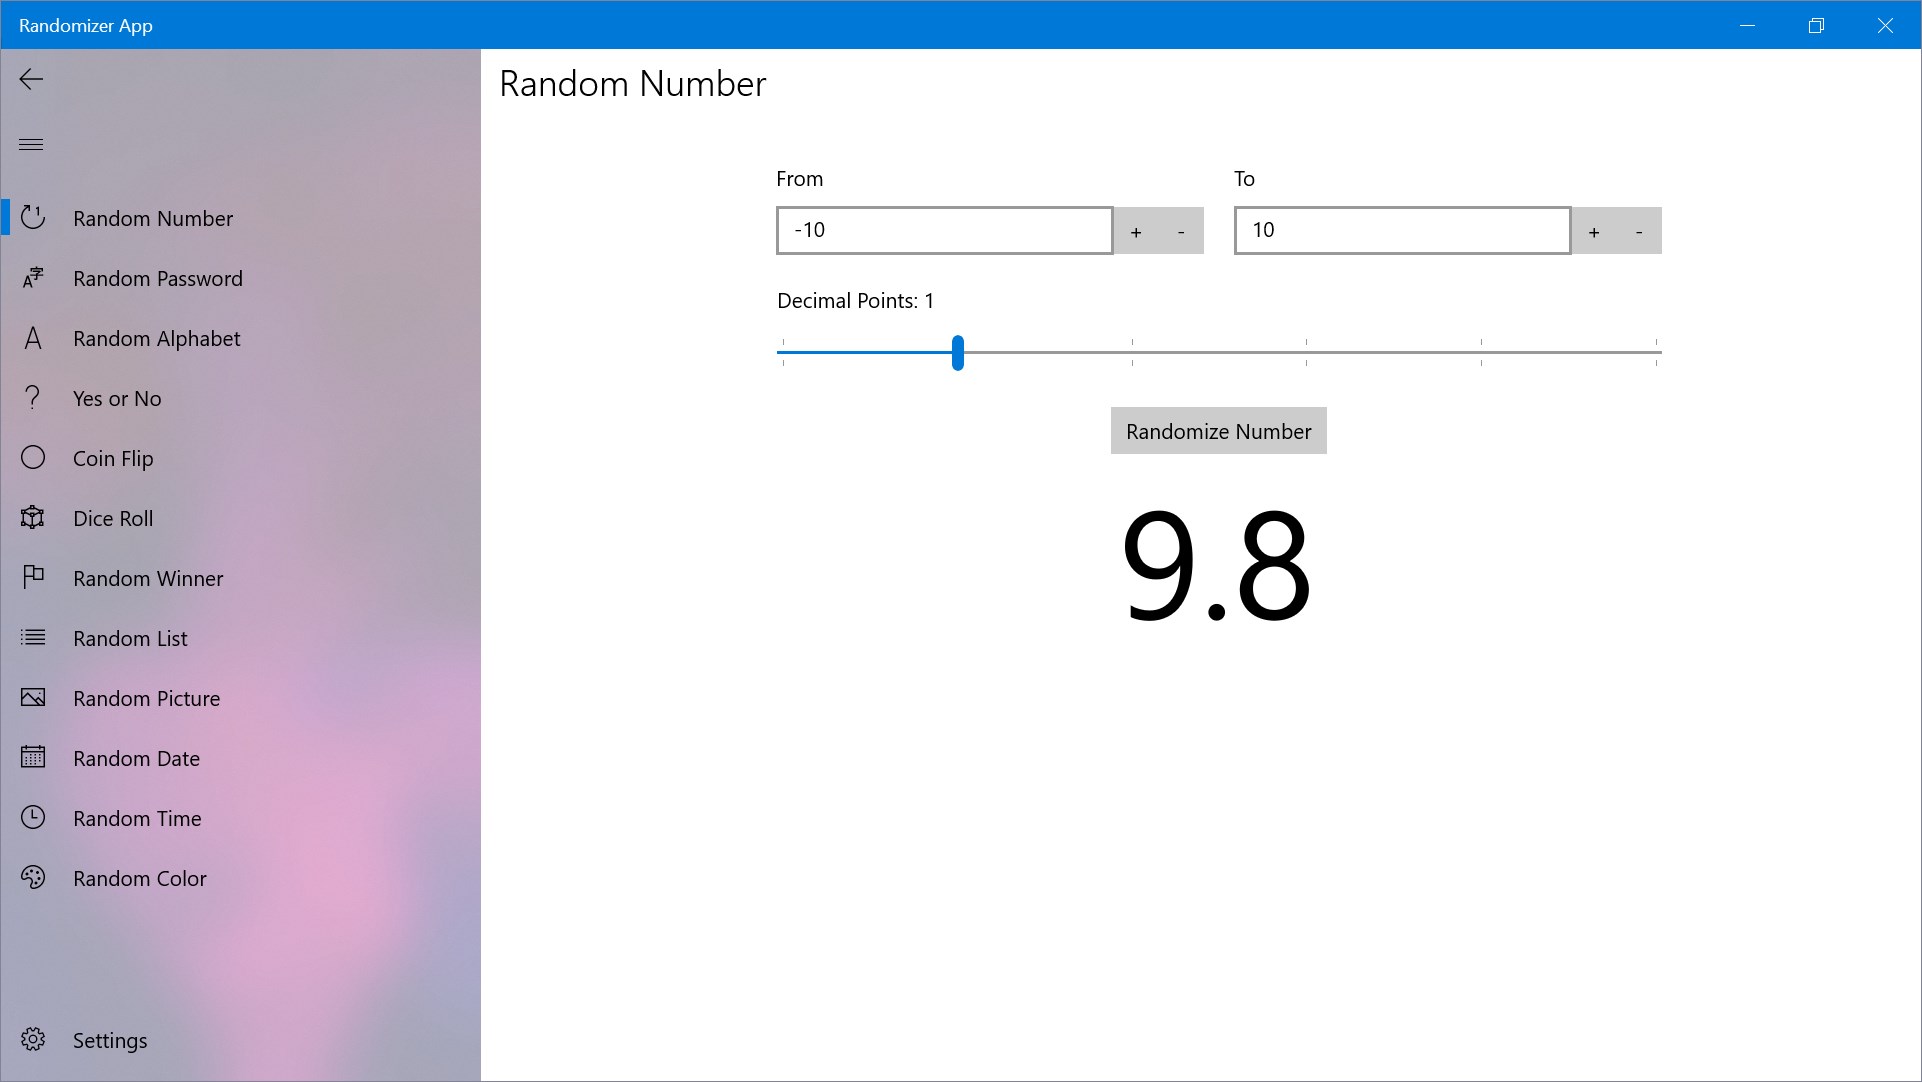Decrease the To value with minus
Image resolution: width=1922 pixels, height=1082 pixels.
point(1639,232)
